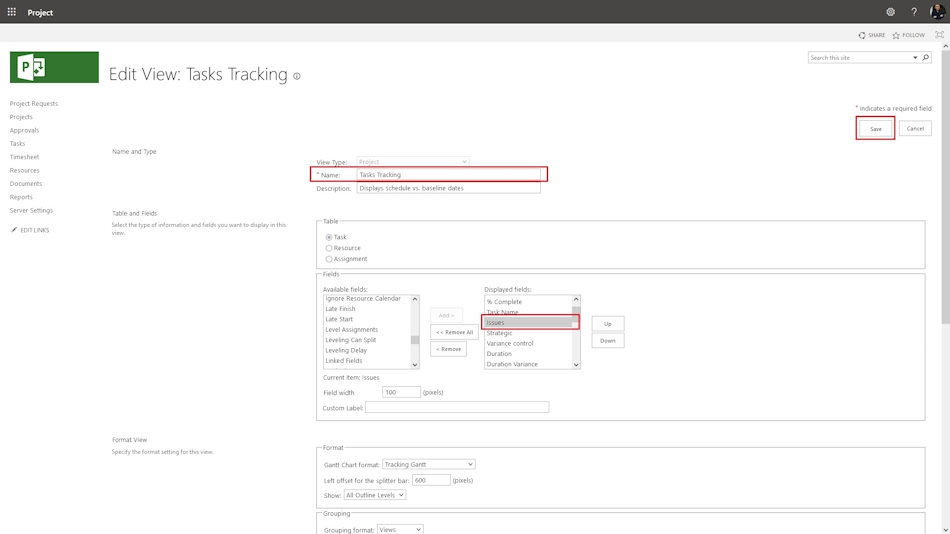
Task: Open the Show outline levels dropdown
Action: (x=374, y=495)
